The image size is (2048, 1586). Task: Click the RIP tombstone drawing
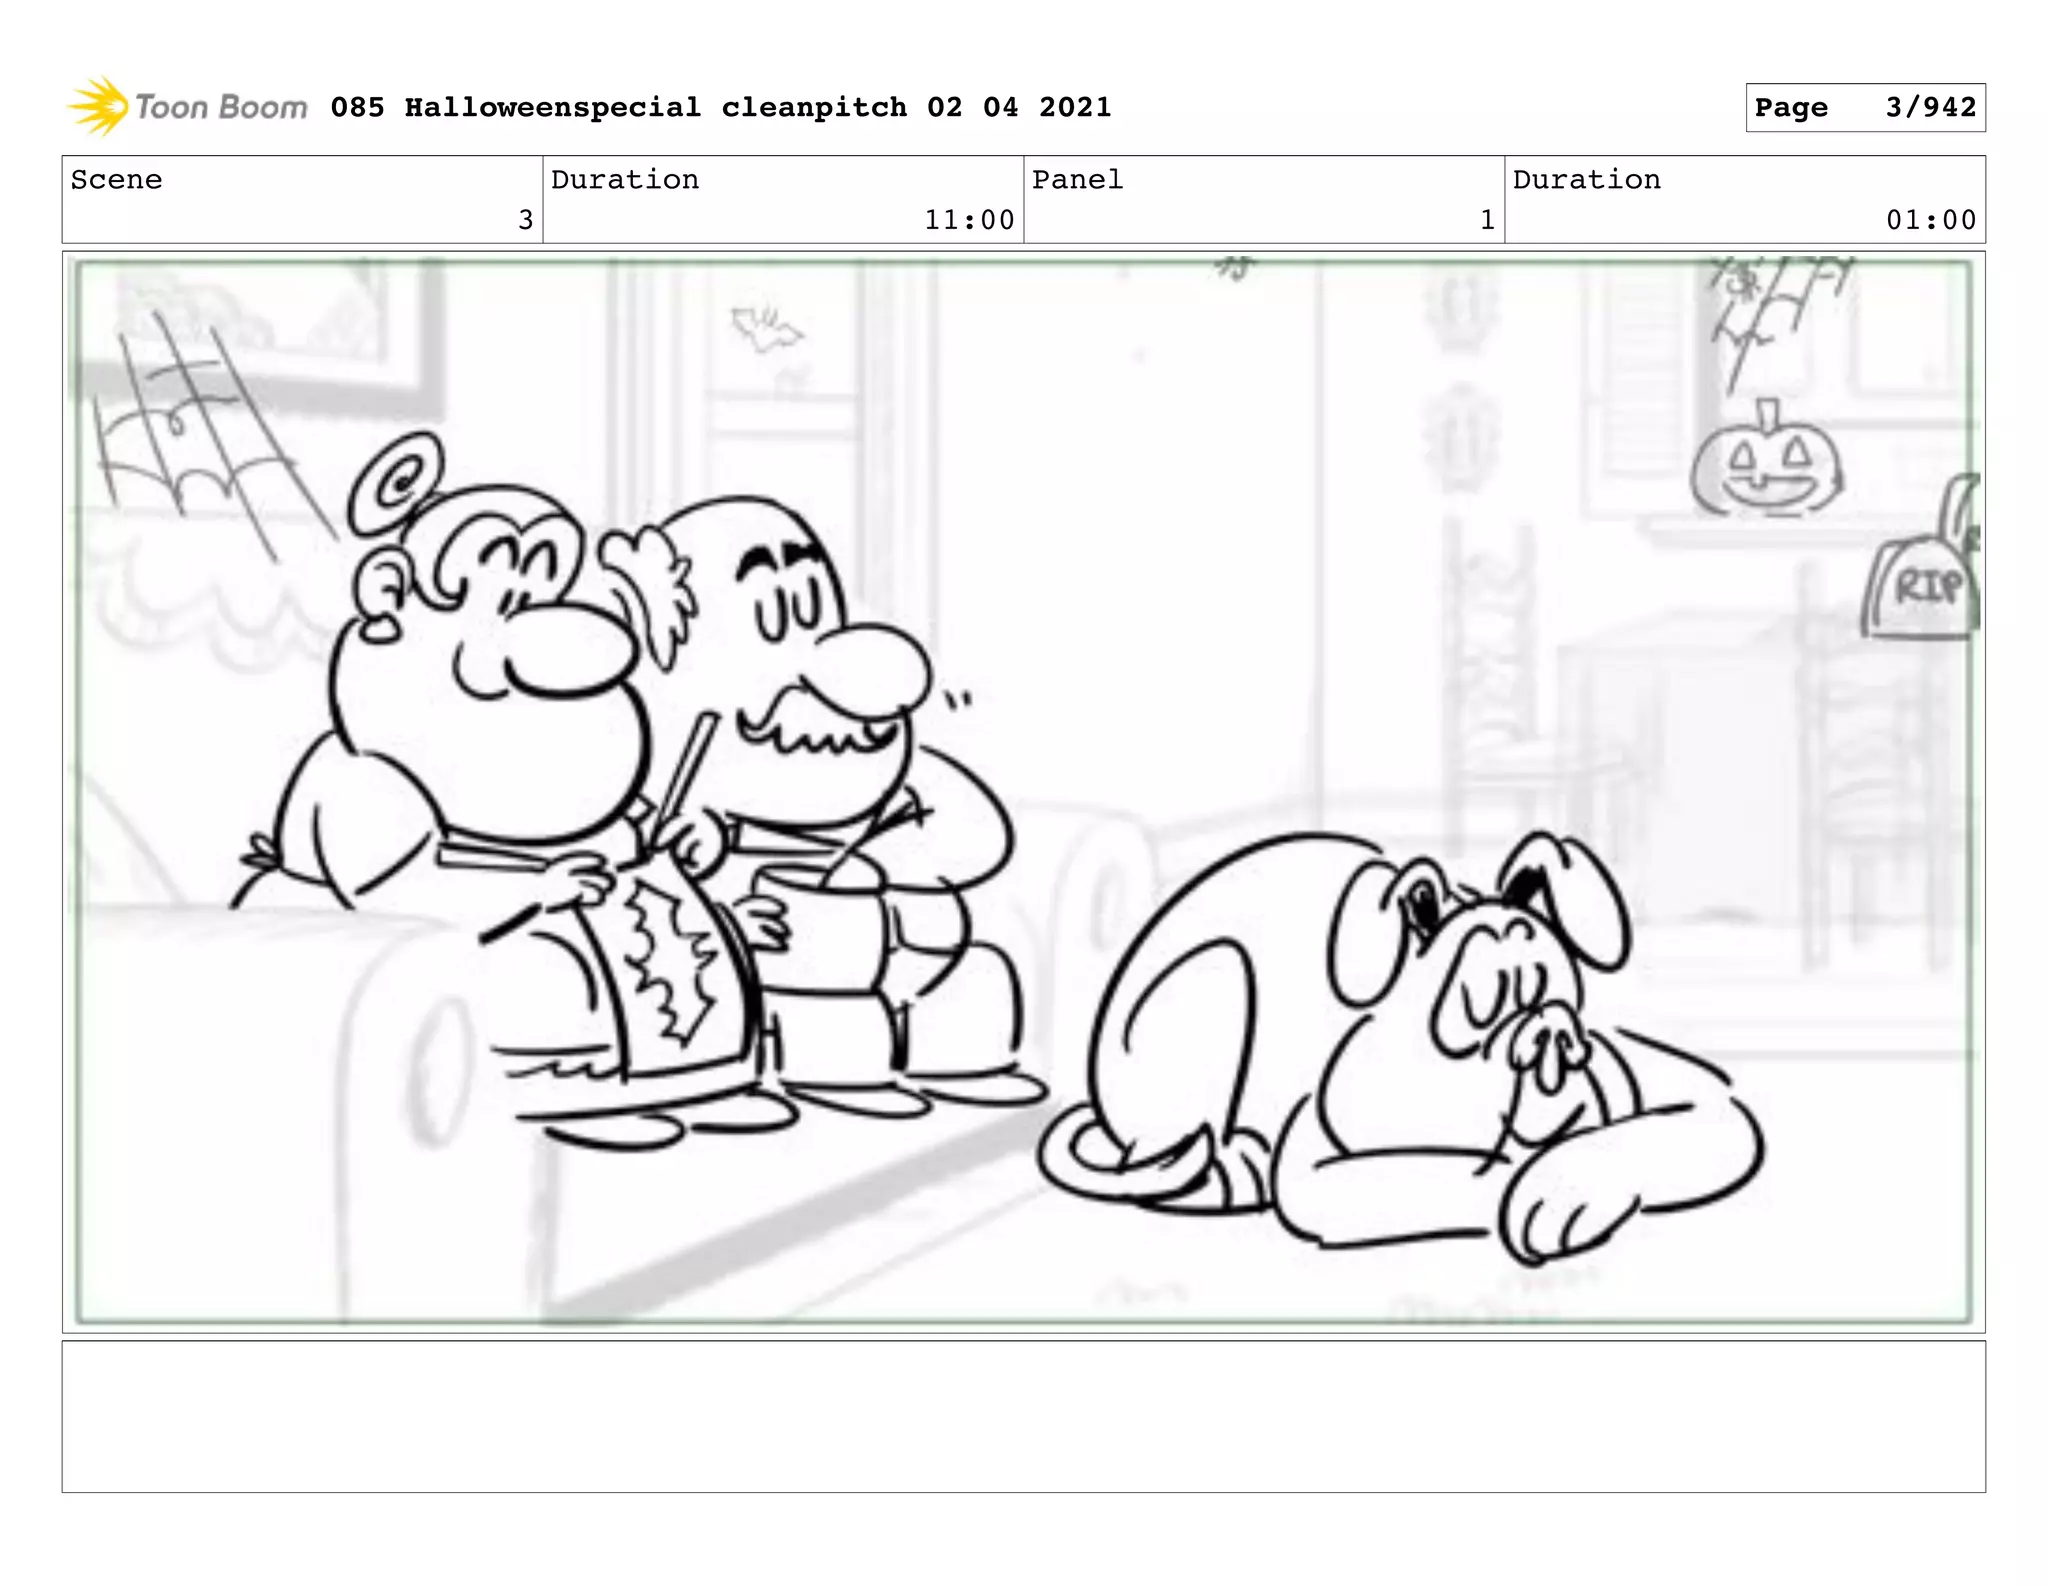click(1923, 588)
